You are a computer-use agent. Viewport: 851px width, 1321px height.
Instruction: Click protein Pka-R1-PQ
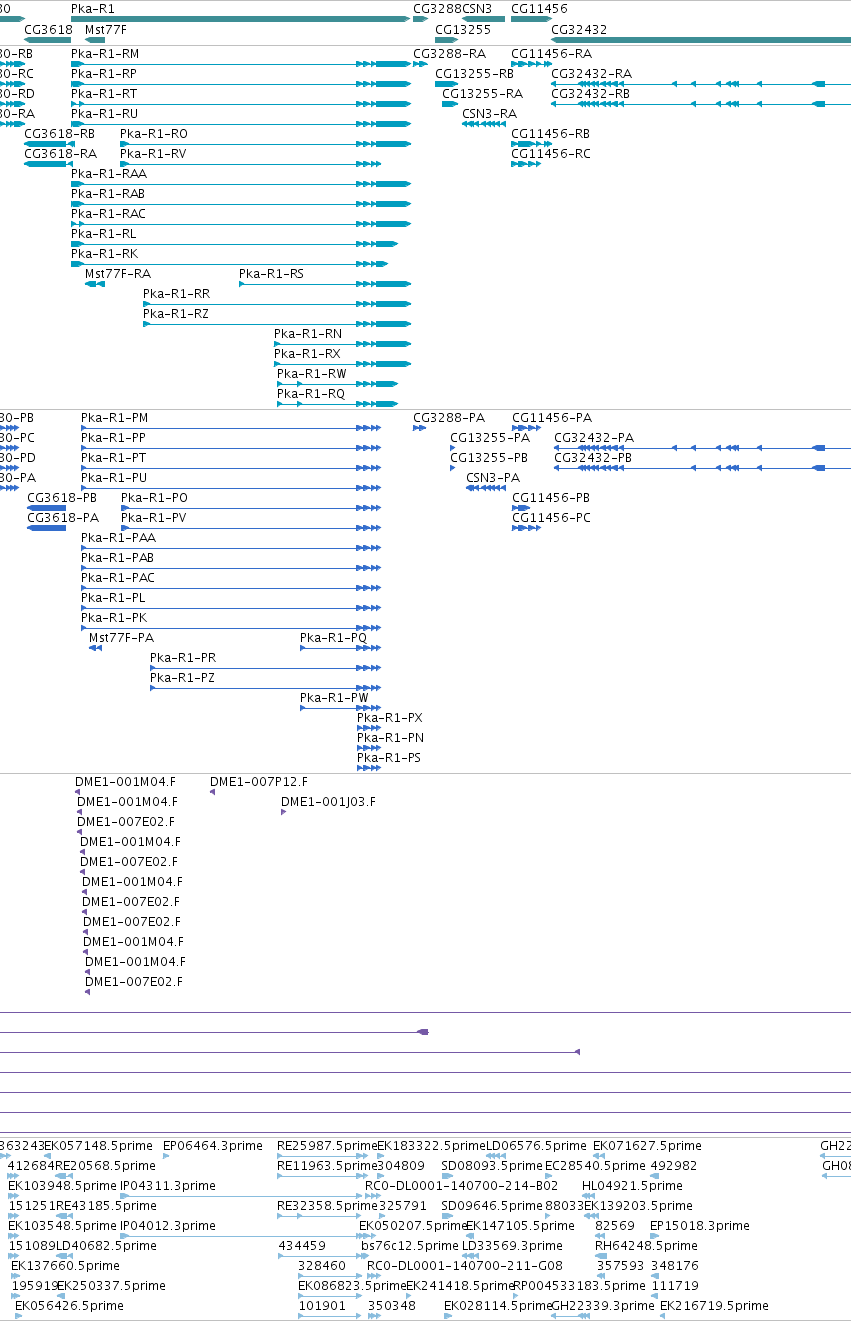click(x=334, y=638)
